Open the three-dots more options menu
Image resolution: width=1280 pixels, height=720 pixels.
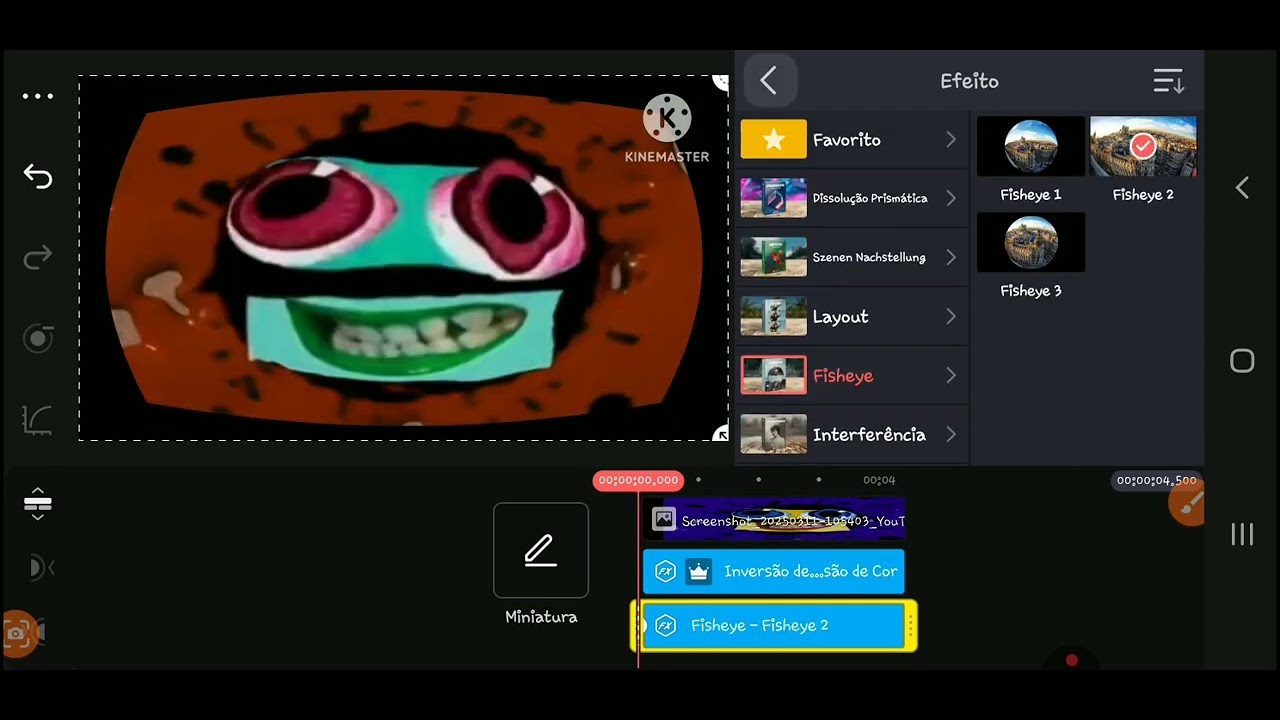pos(38,97)
